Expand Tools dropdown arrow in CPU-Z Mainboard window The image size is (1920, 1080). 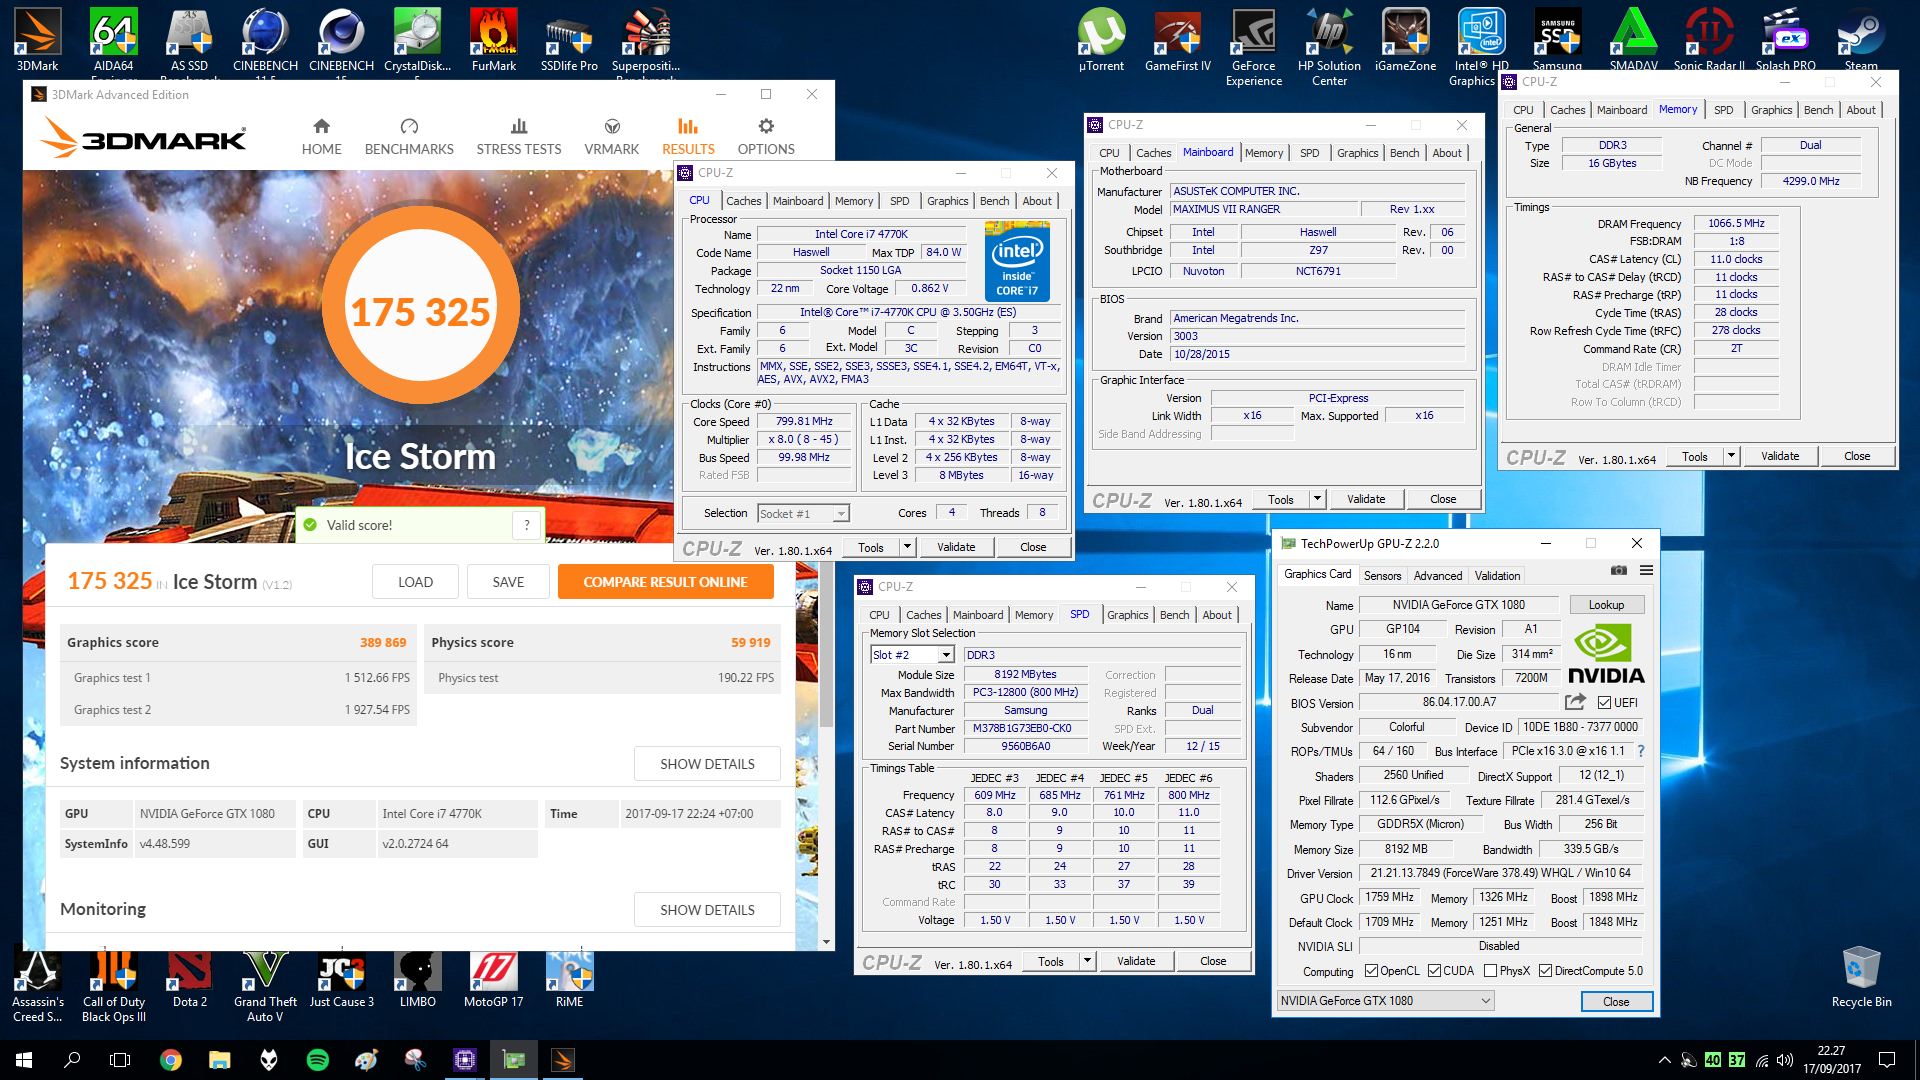point(1317,500)
